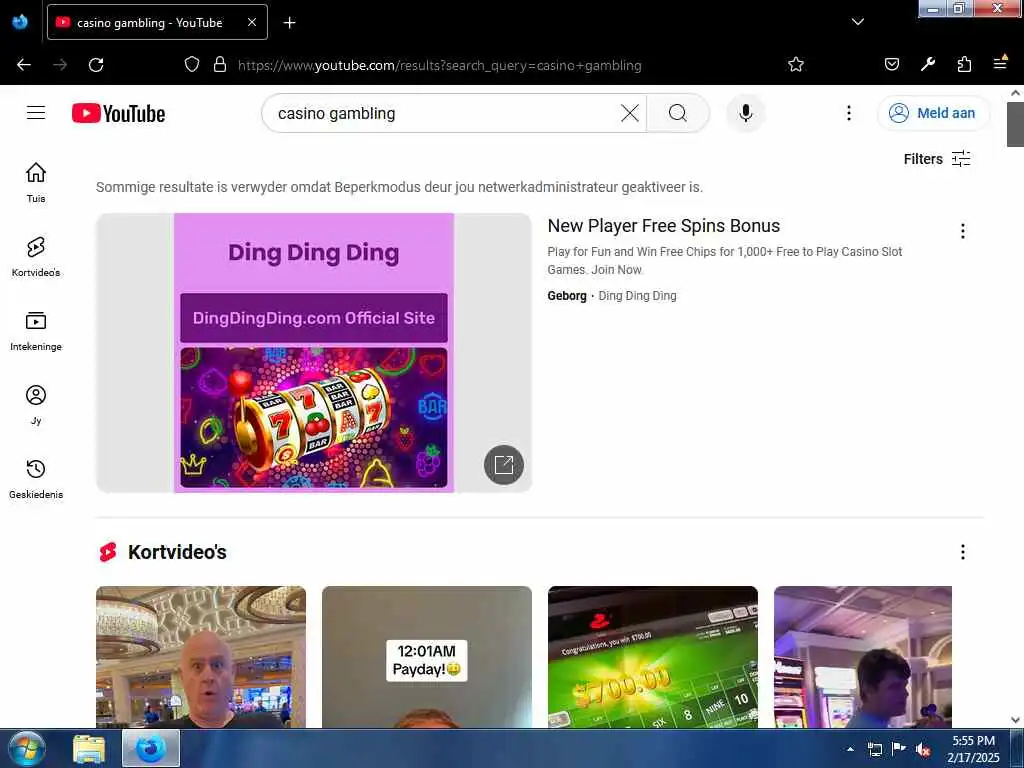The height and width of the screenshot is (768, 1024).
Task: Open the short of the young man beside slot machines
Action: point(863,656)
